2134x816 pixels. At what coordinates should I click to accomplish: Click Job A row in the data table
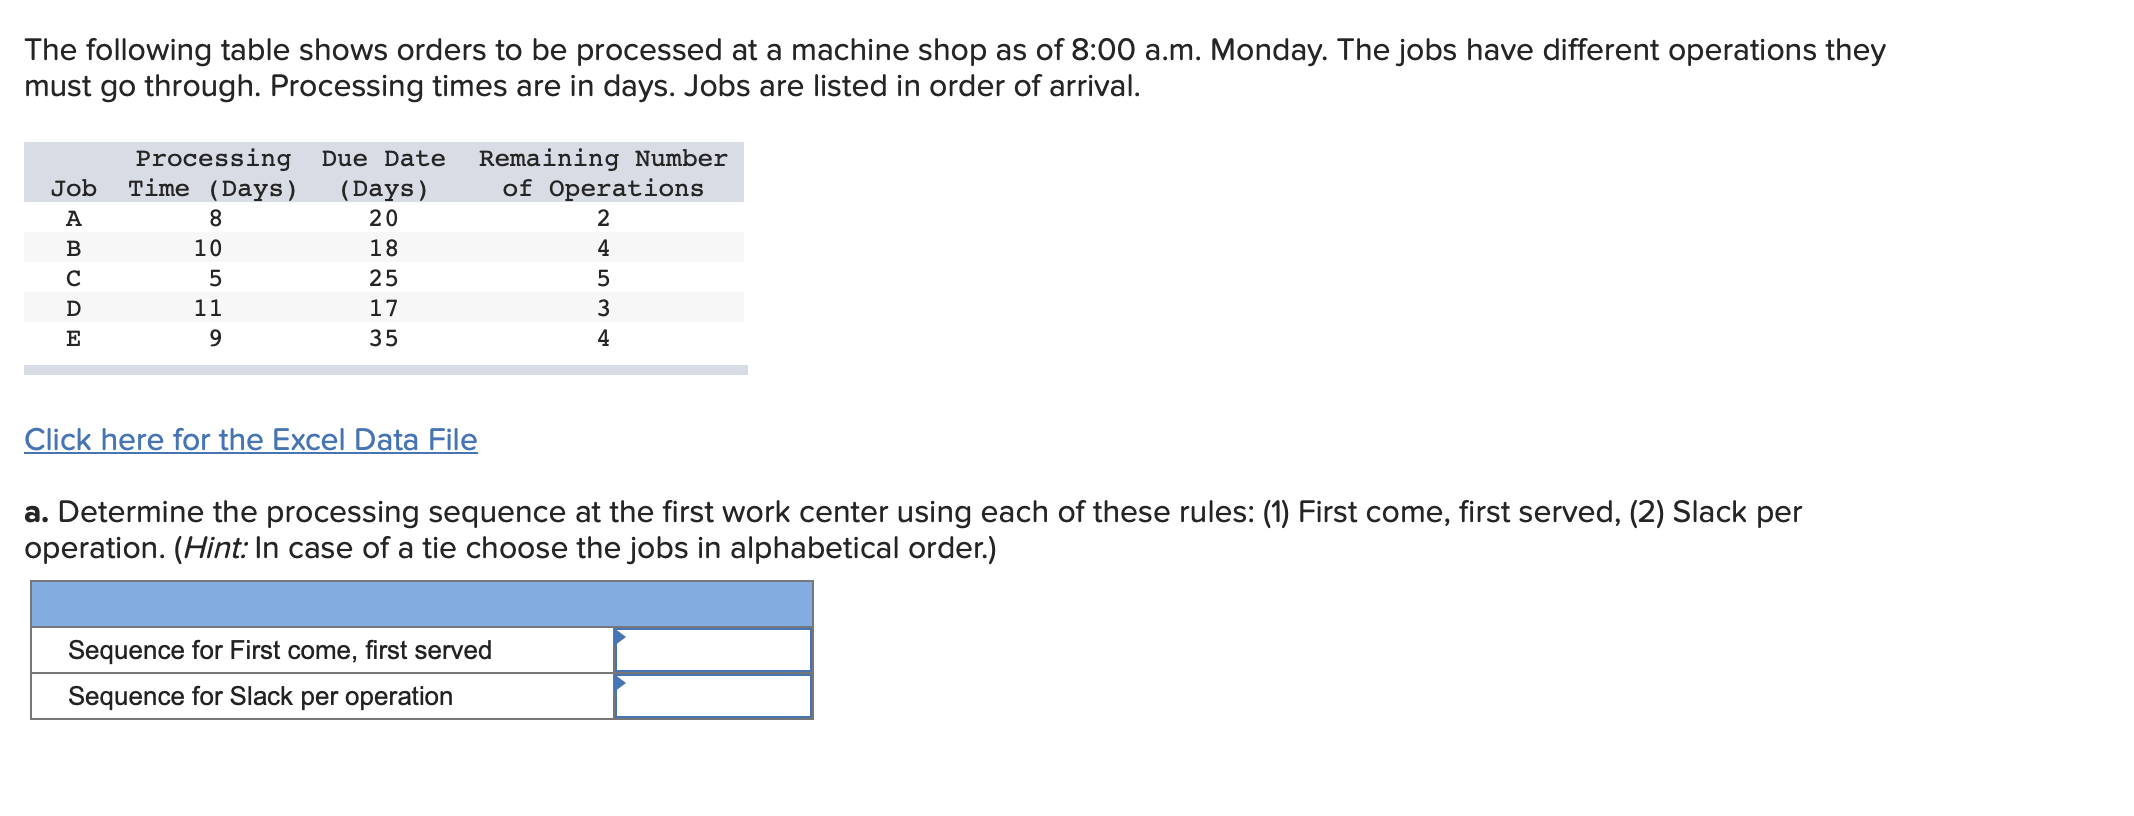72,218
